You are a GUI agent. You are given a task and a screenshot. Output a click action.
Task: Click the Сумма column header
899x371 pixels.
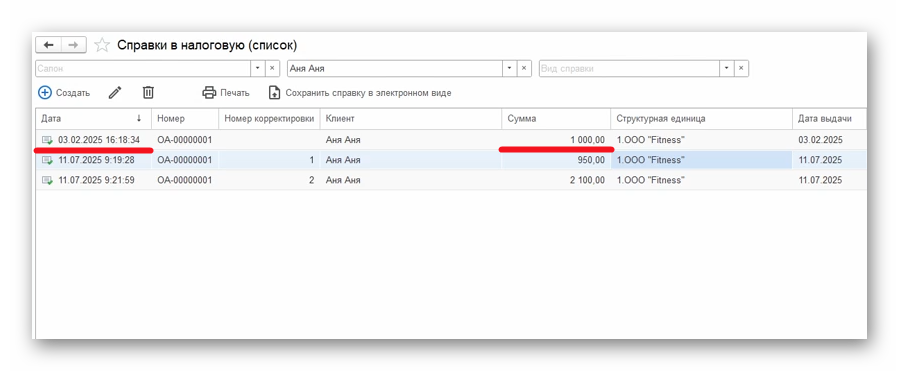coord(556,119)
